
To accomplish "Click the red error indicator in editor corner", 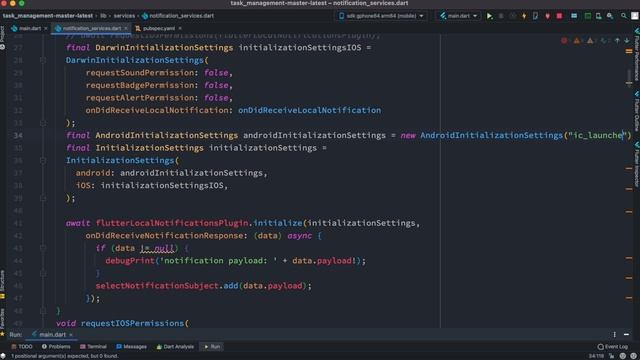I will coord(564,40).
